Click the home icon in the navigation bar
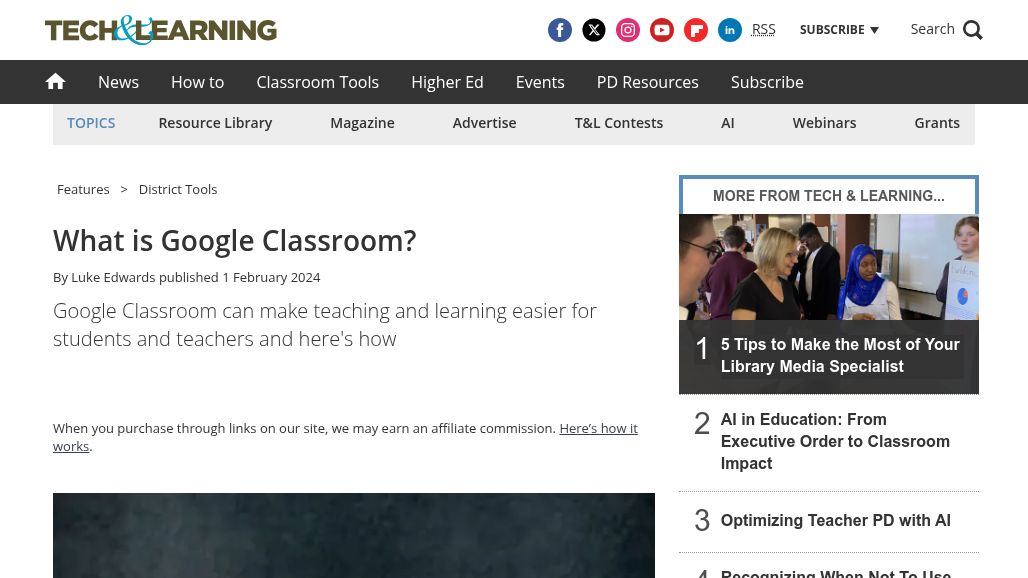1028x578 pixels. [x=55, y=82]
